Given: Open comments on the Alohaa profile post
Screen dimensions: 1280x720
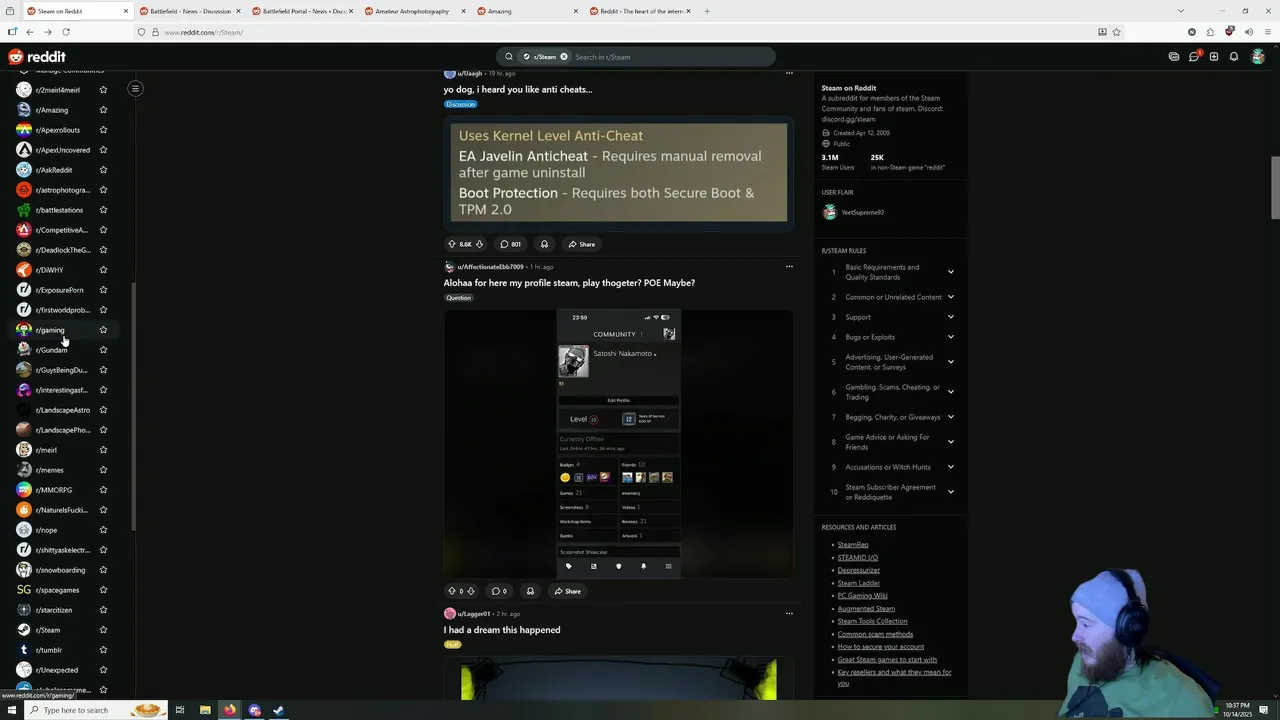Looking at the screenshot, I should pos(499,591).
